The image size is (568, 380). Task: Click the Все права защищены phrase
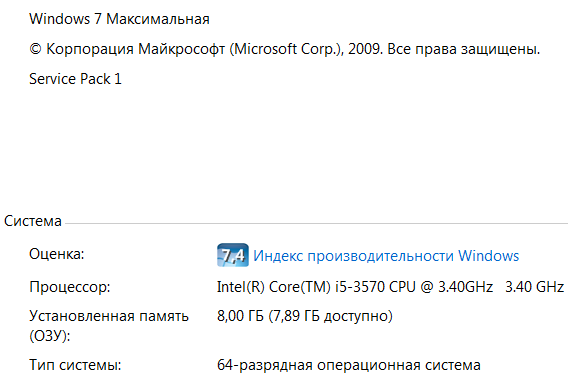click(464, 49)
